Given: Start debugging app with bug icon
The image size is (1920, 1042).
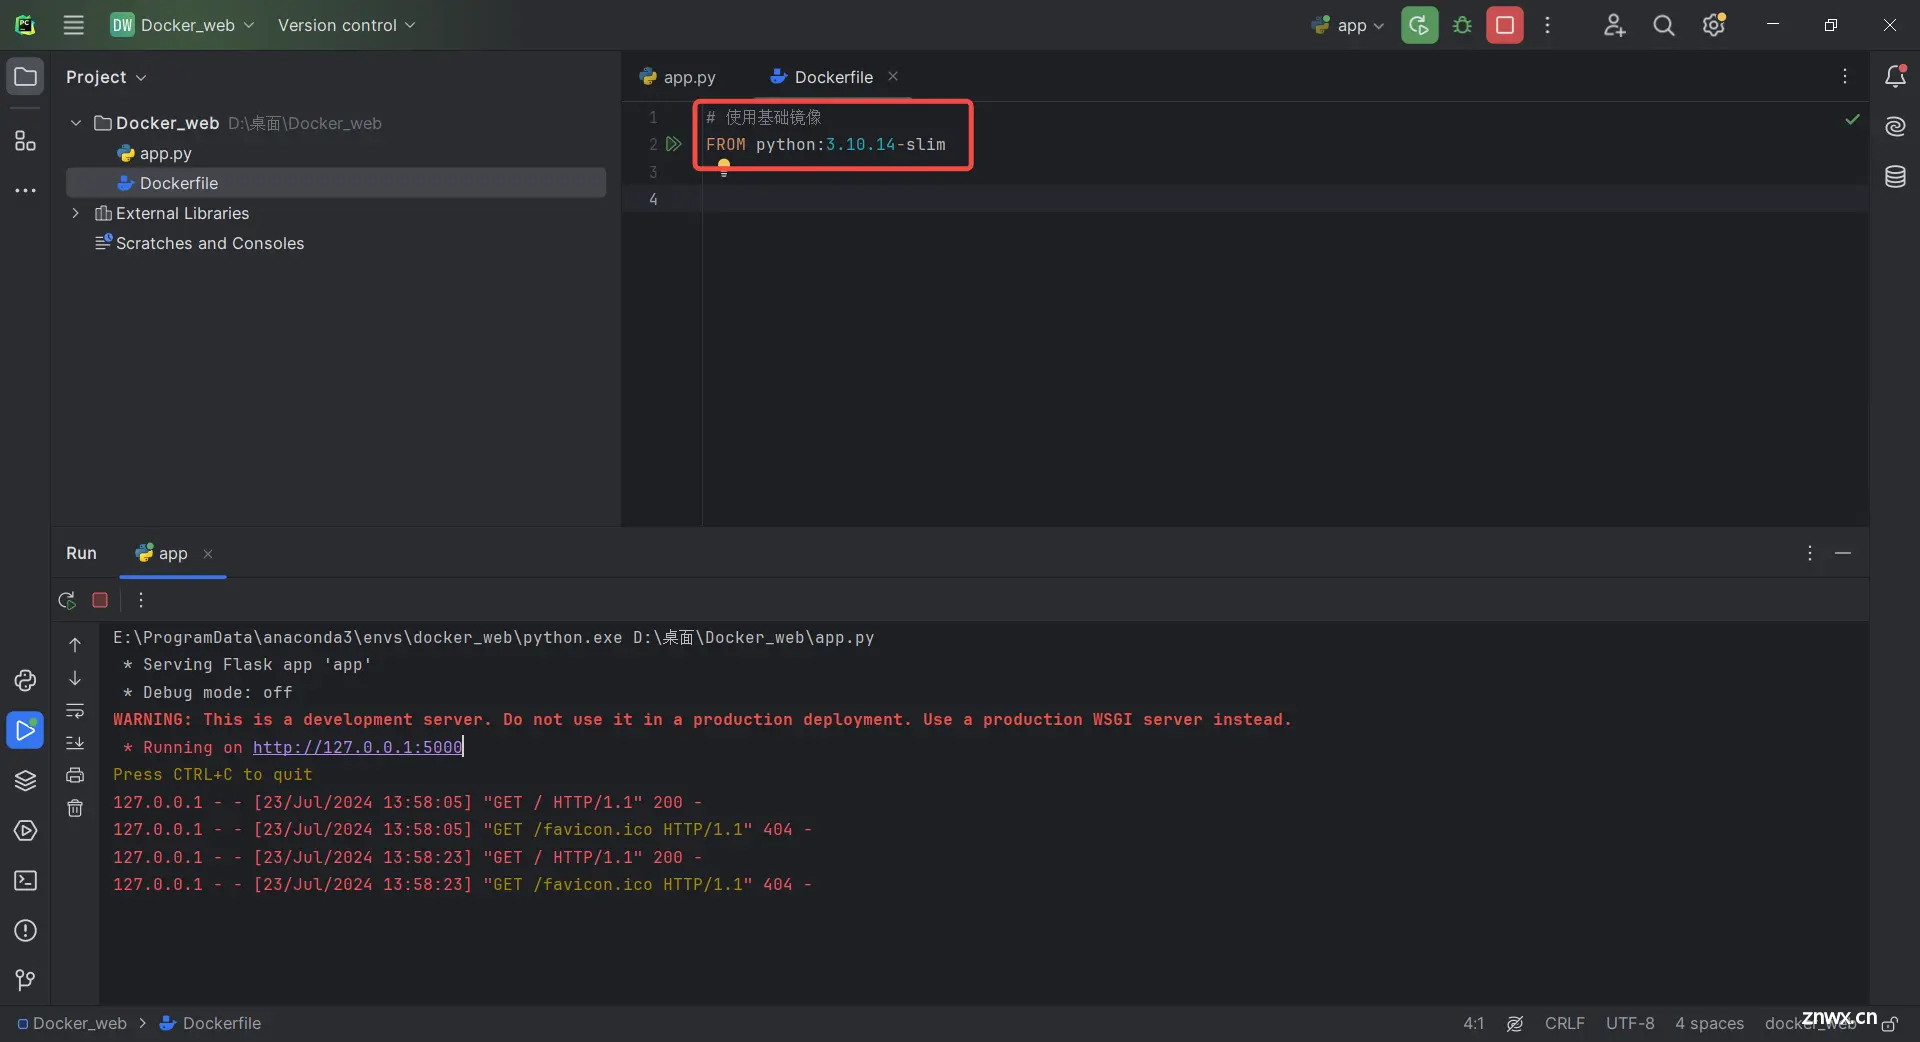Looking at the screenshot, I should click(1462, 25).
